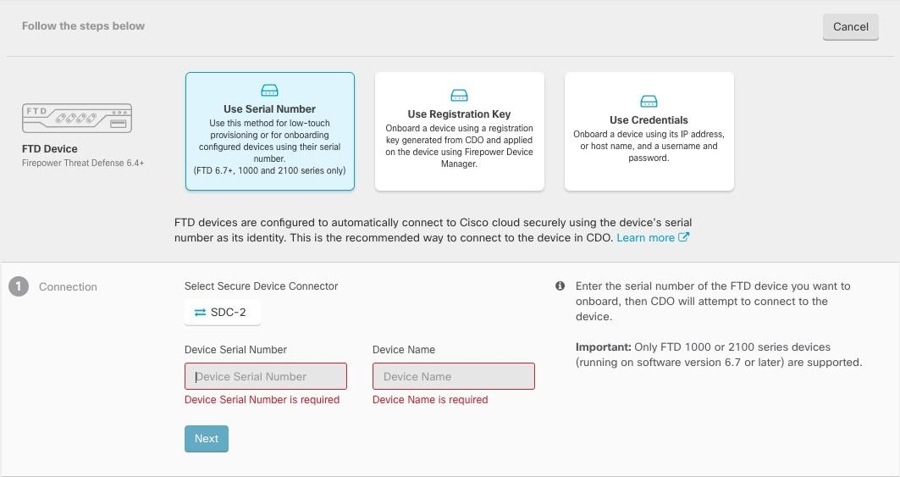Viewport: 900px width, 477px height.
Task: Click the 'Device Serial Number is required' error
Action: (x=262, y=400)
